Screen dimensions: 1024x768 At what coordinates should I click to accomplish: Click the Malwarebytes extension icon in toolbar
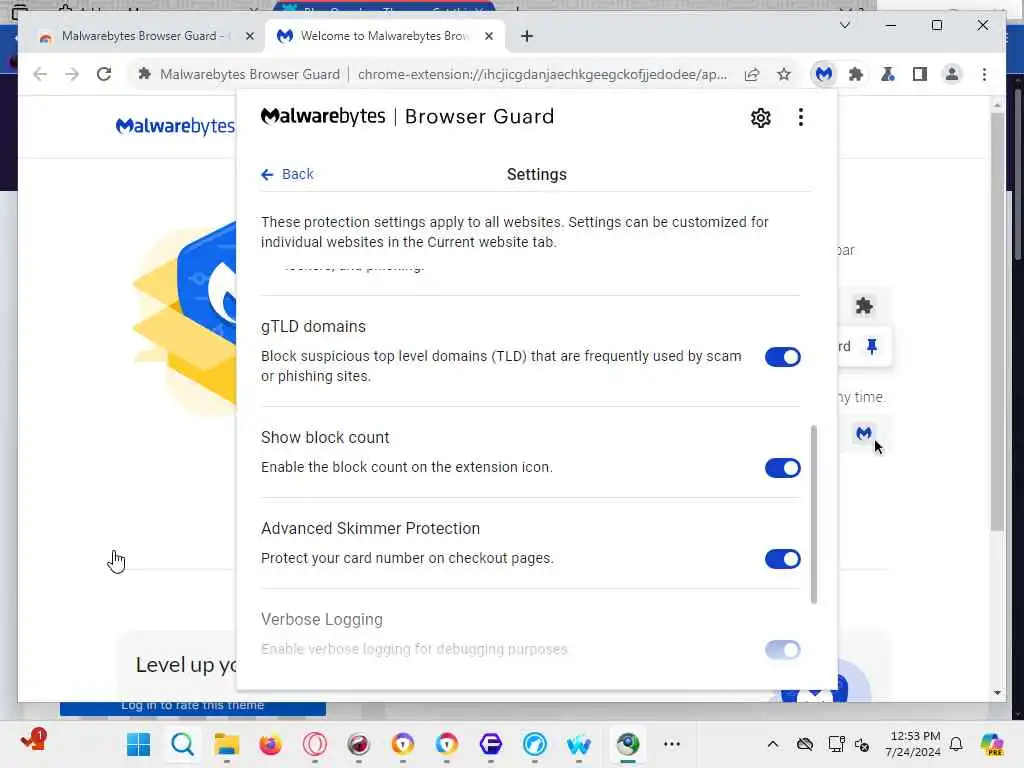pos(824,74)
